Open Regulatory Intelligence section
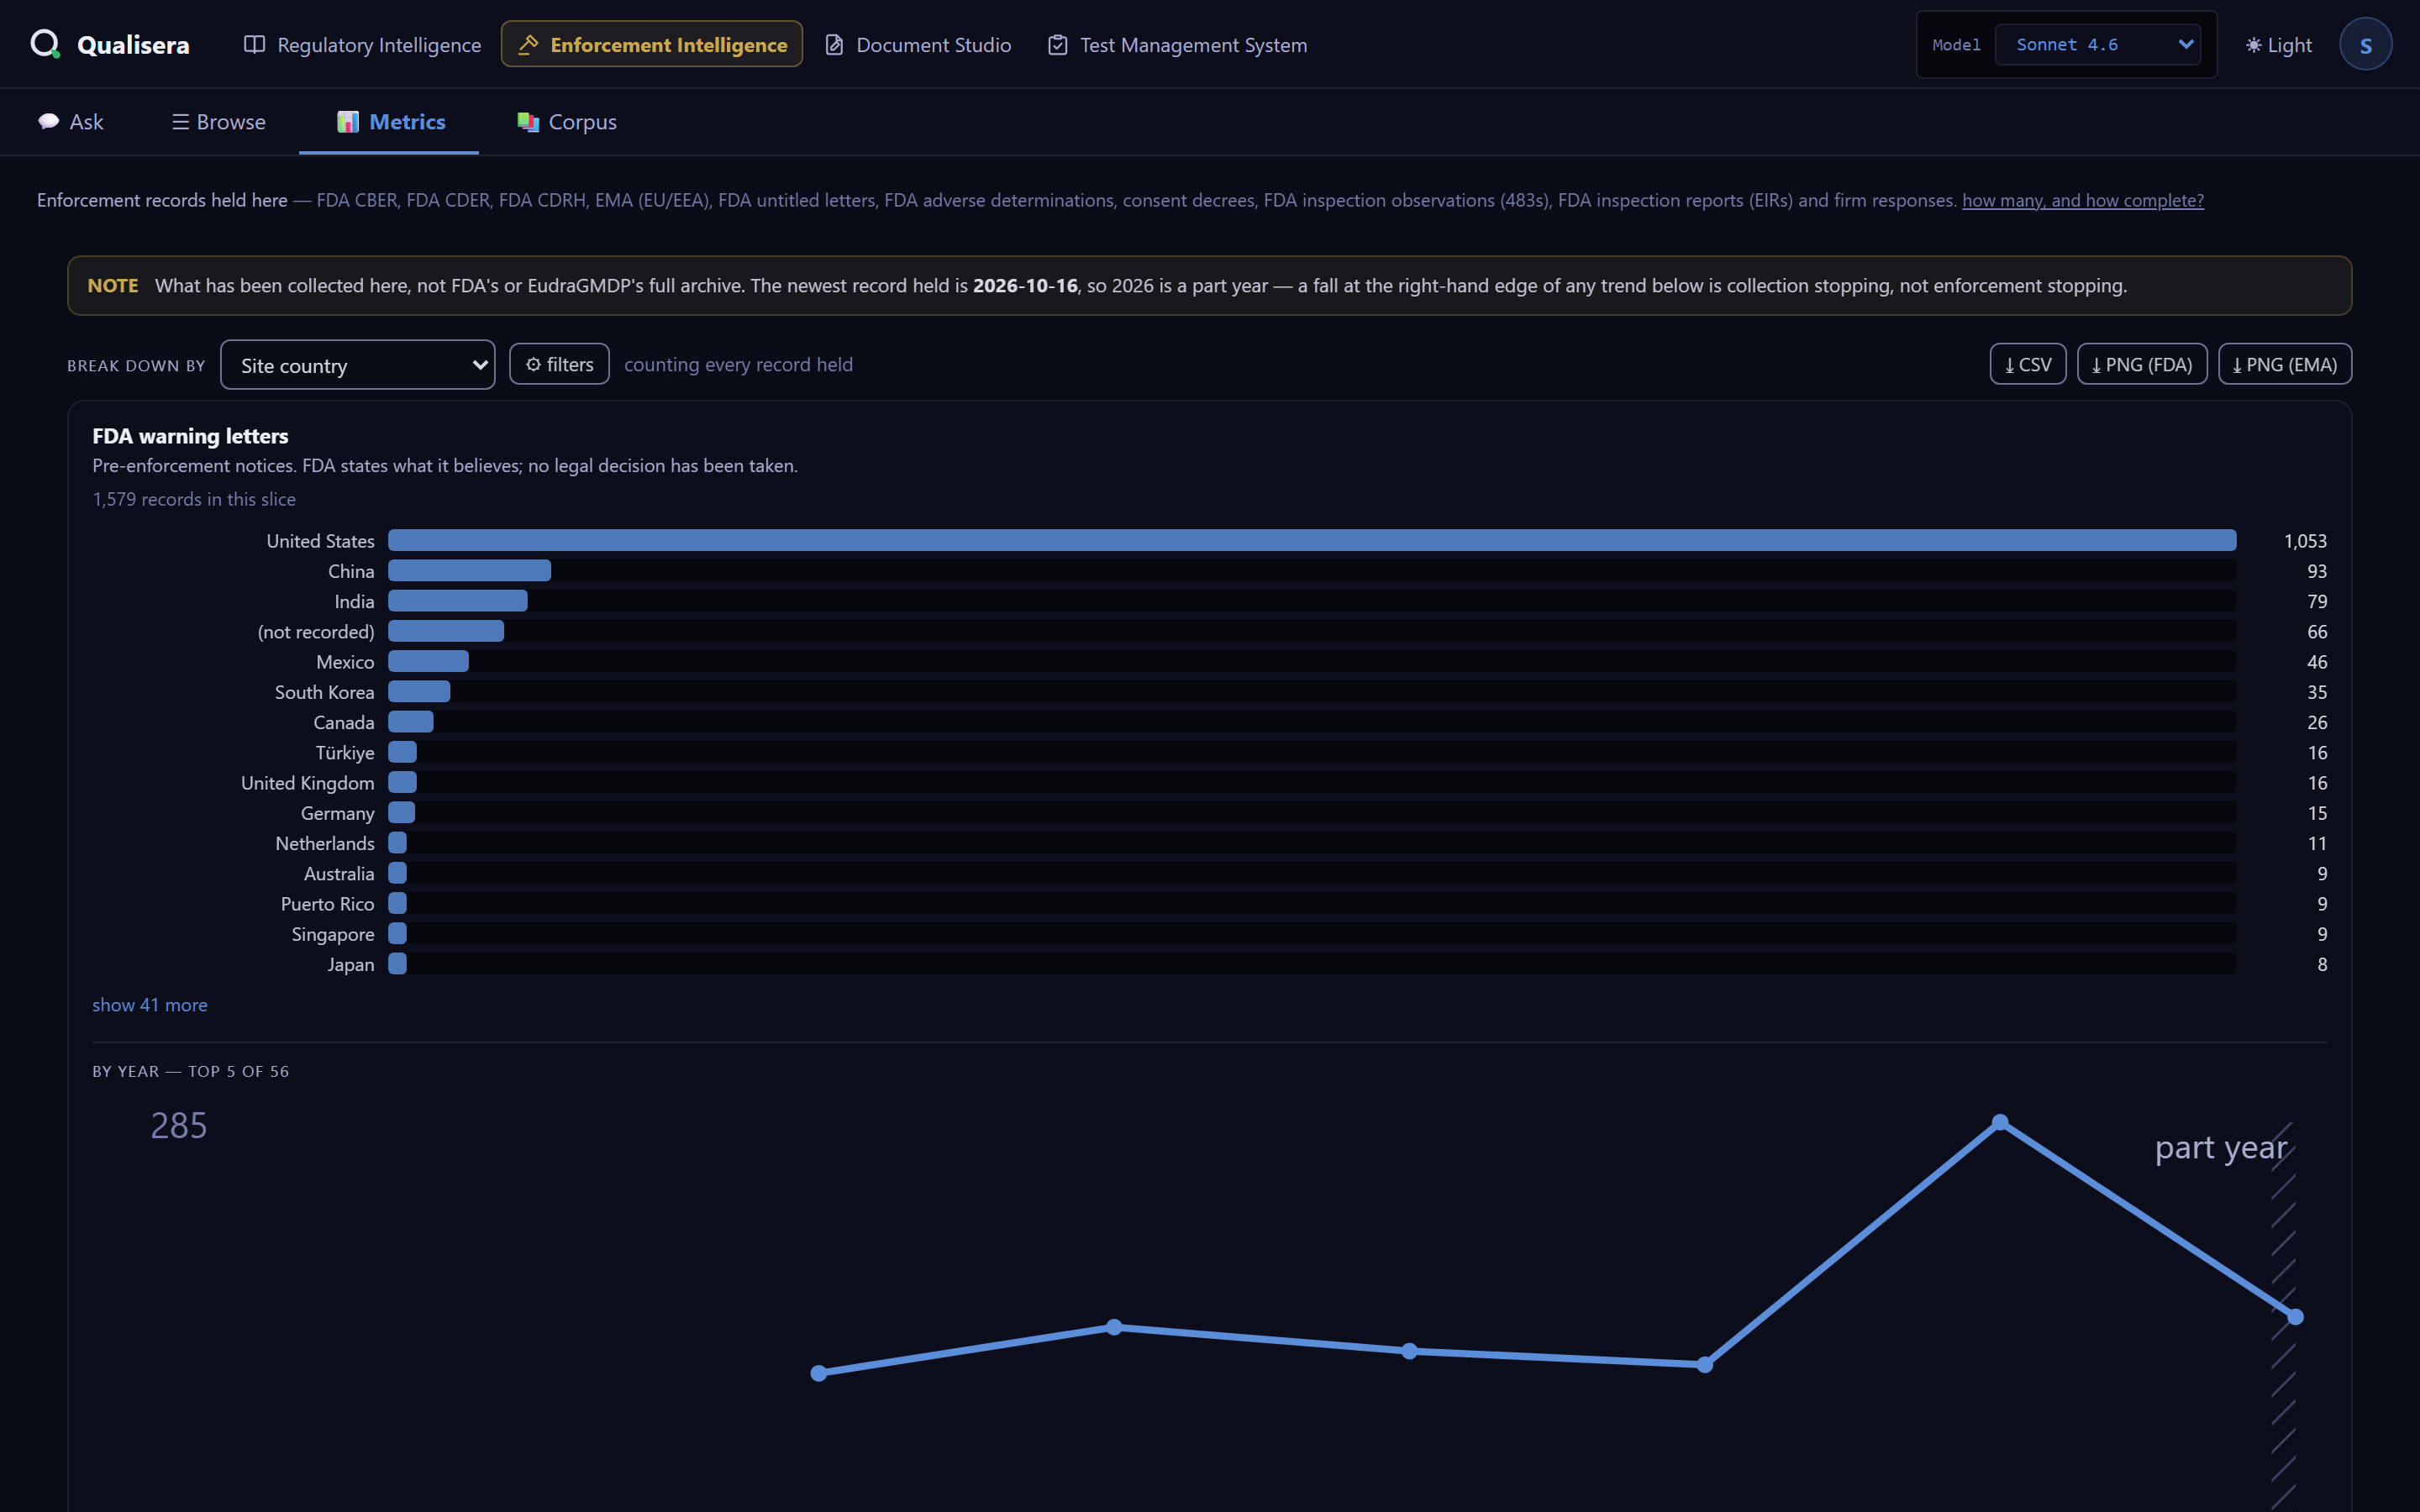The image size is (2420, 1512). [x=362, y=45]
